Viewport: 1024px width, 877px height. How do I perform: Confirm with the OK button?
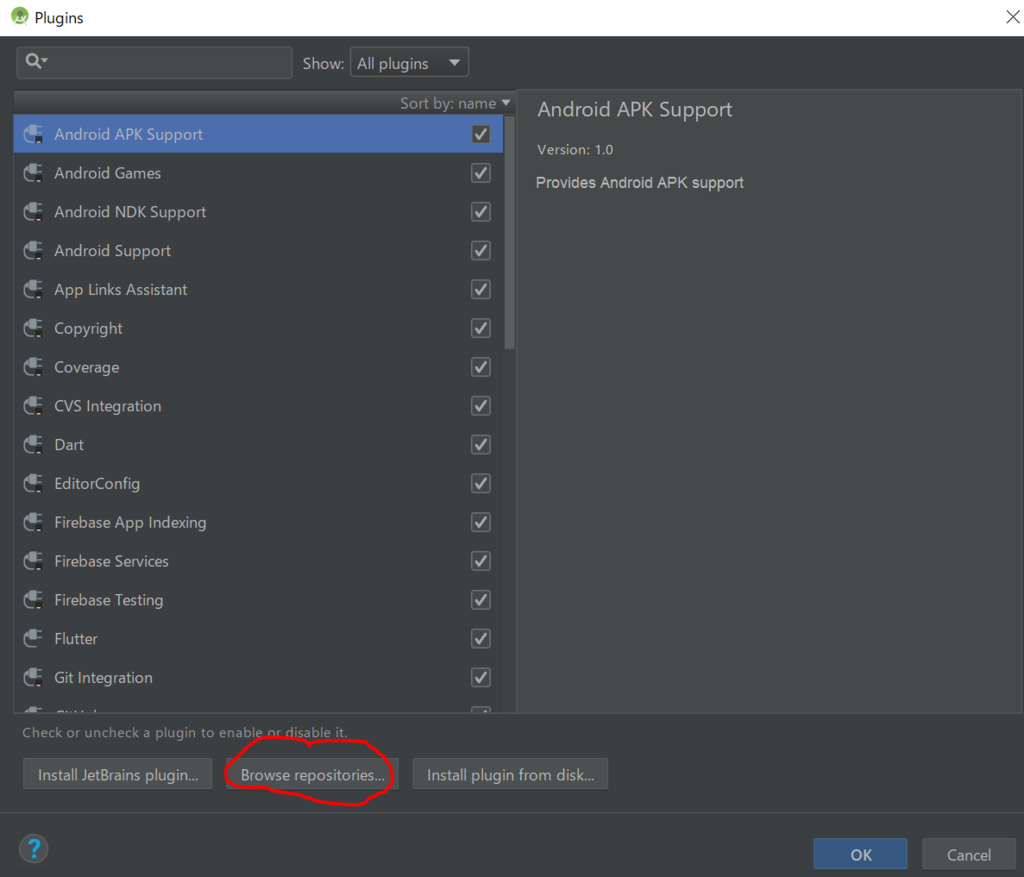coord(860,854)
